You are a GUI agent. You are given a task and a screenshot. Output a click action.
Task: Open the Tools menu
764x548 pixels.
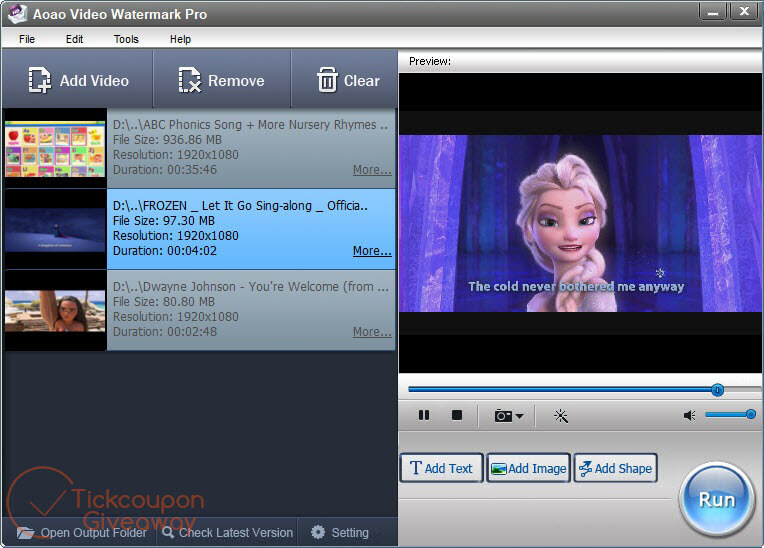pyautogui.click(x=126, y=39)
